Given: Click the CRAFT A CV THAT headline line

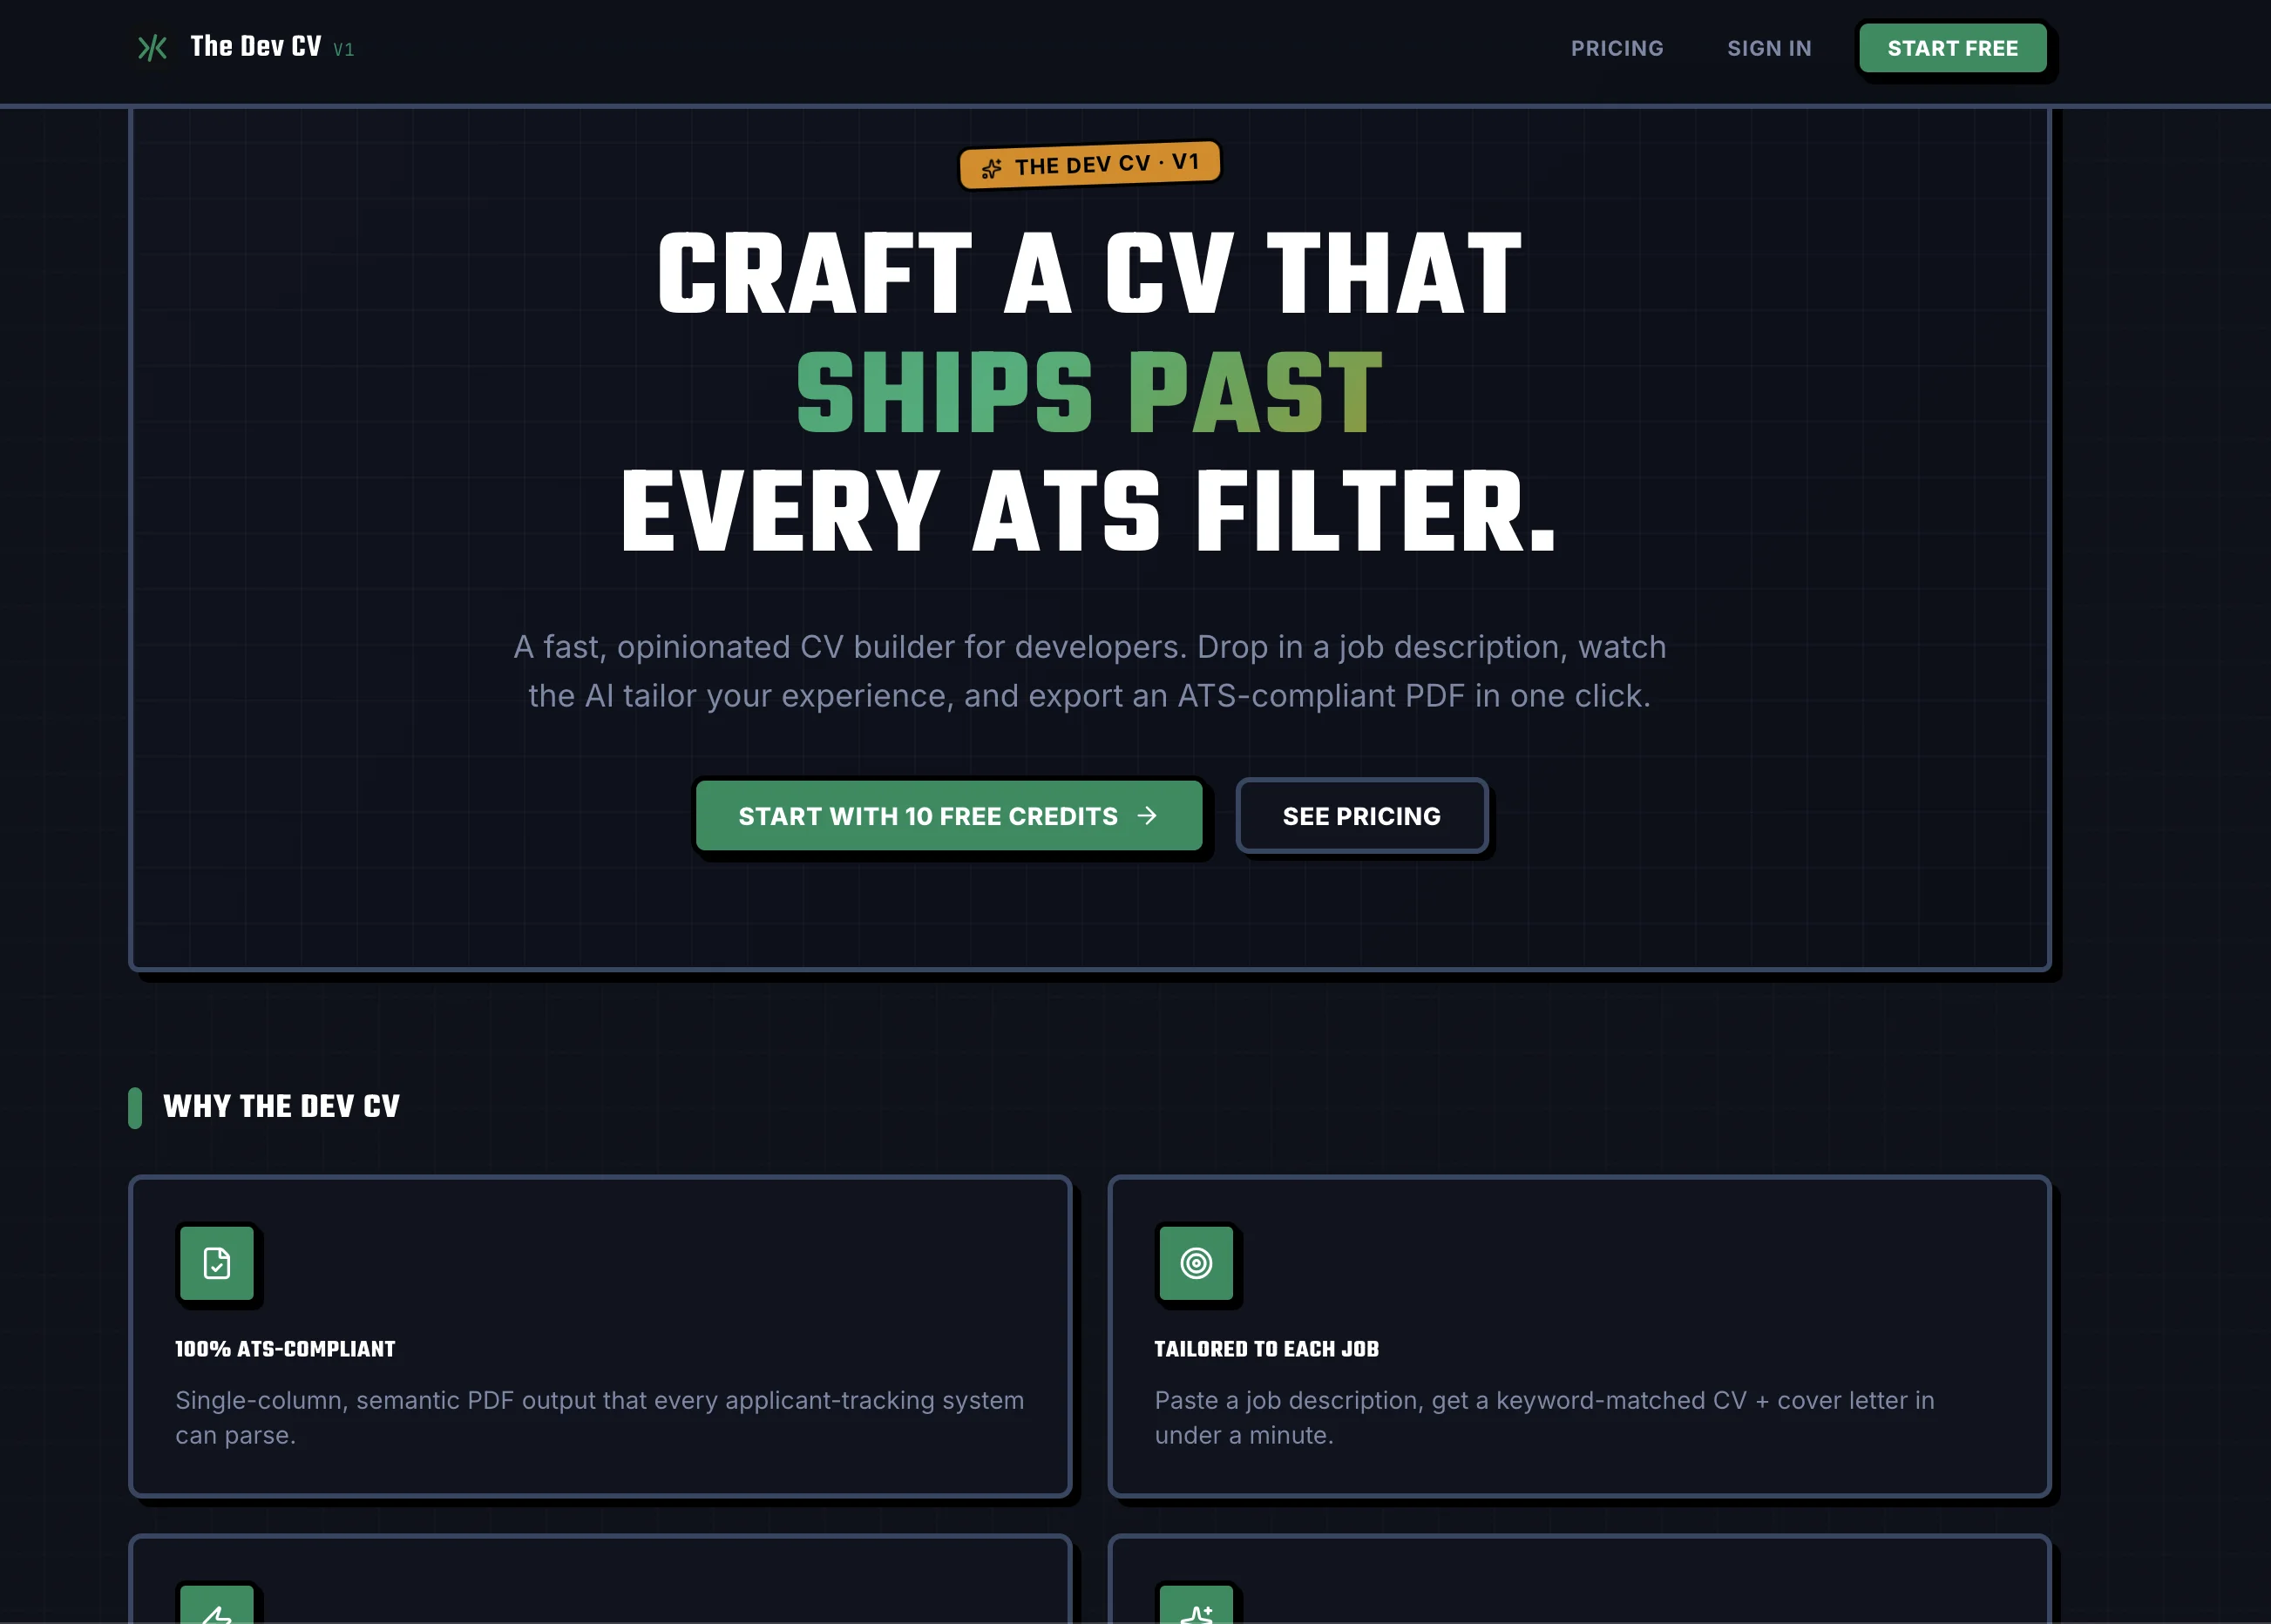Looking at the screenshot, I should 1089,273.
